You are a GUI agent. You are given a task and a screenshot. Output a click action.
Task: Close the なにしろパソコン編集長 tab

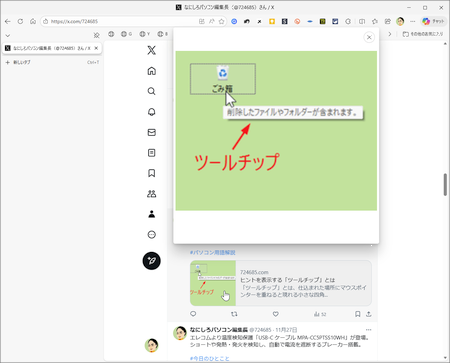[x=96, y=48]
